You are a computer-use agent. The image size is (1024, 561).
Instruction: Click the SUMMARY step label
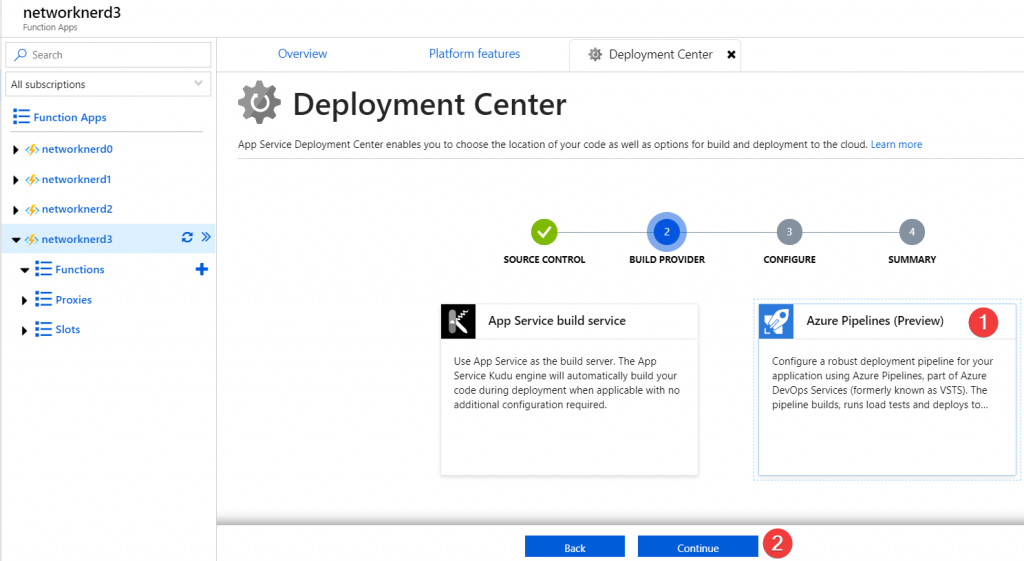click(912, 259)
